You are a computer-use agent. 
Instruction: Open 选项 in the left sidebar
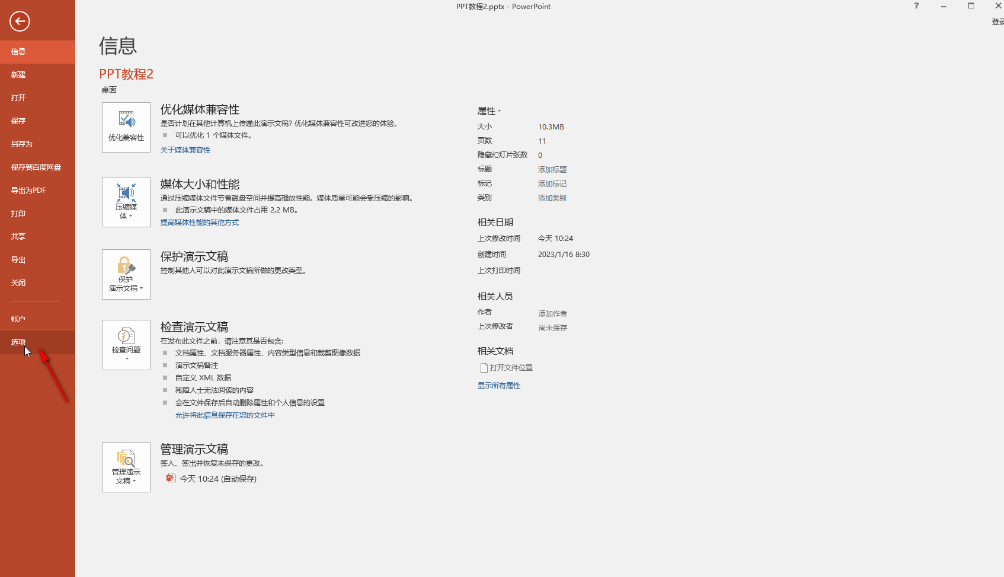[x=18, y=342]
